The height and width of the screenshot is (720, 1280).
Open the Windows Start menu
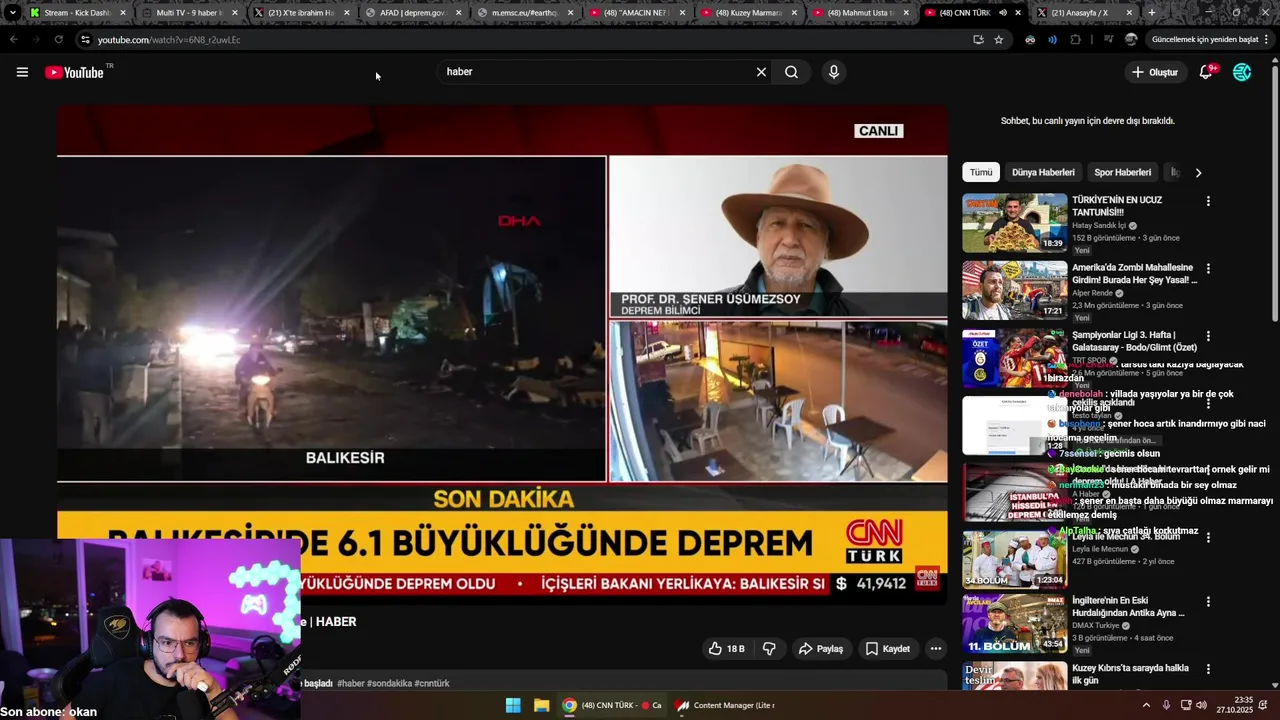(513, 705)
